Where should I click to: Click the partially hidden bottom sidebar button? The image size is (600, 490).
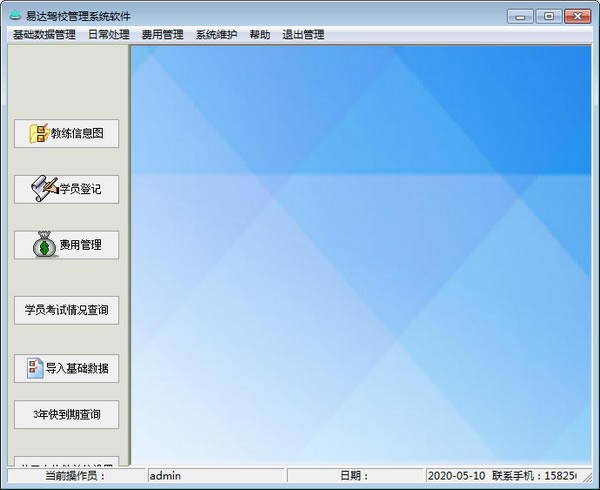pyautogui.click(x=66, y=462)
